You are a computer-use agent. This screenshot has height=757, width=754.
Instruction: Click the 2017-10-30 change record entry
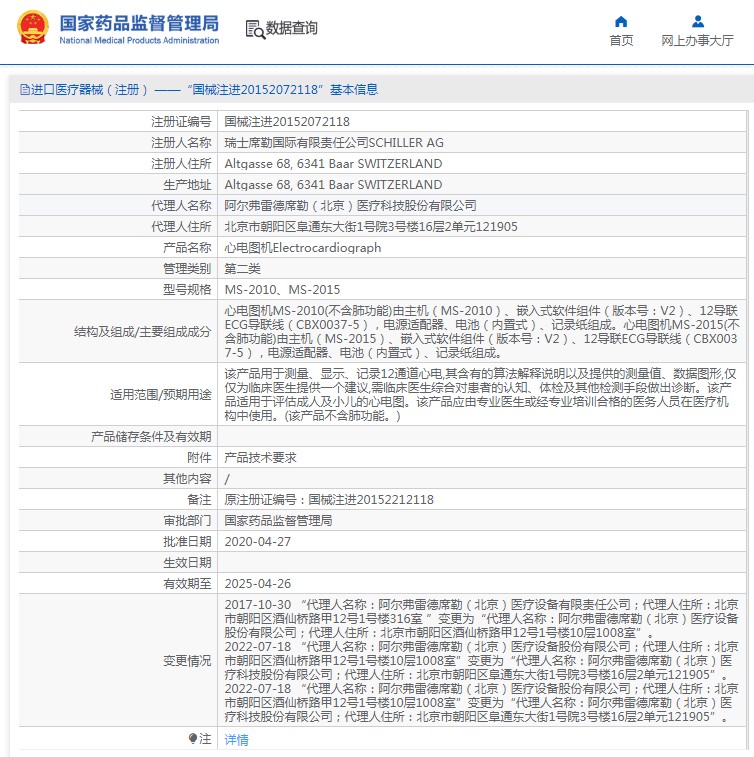click(x=481, y=618)
